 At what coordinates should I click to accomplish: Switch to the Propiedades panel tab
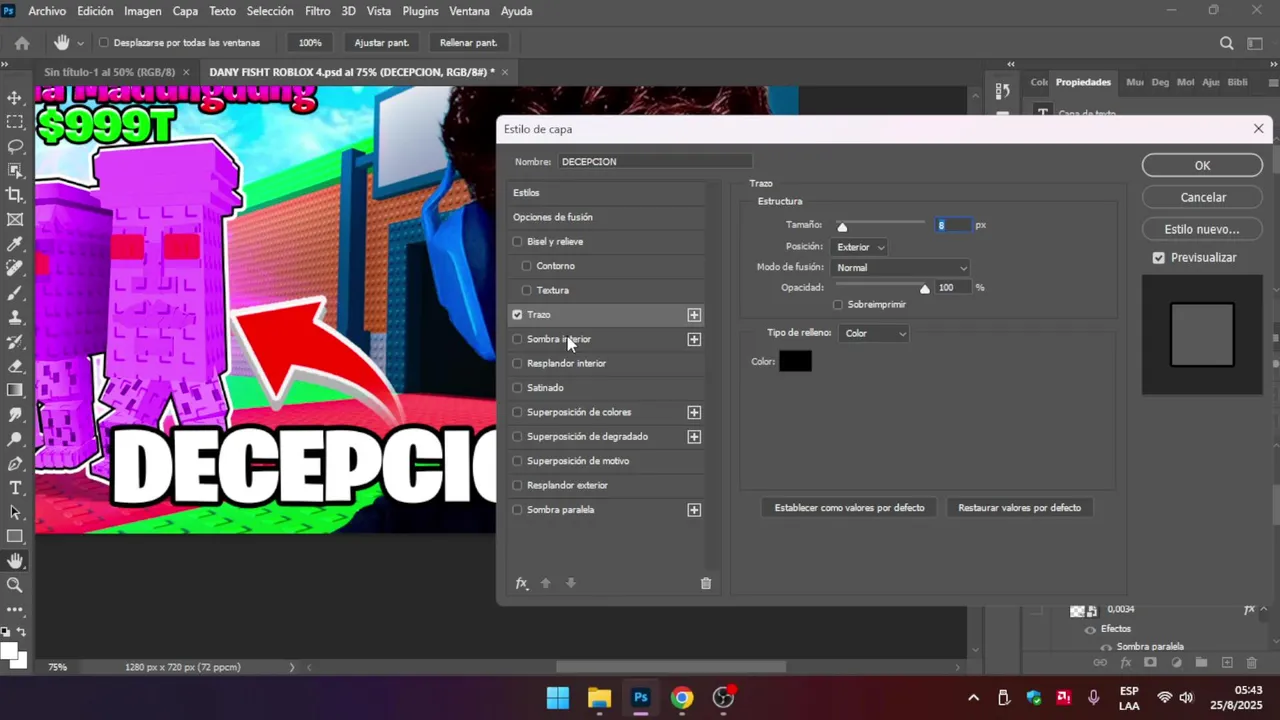click(x=1083, y=82)
